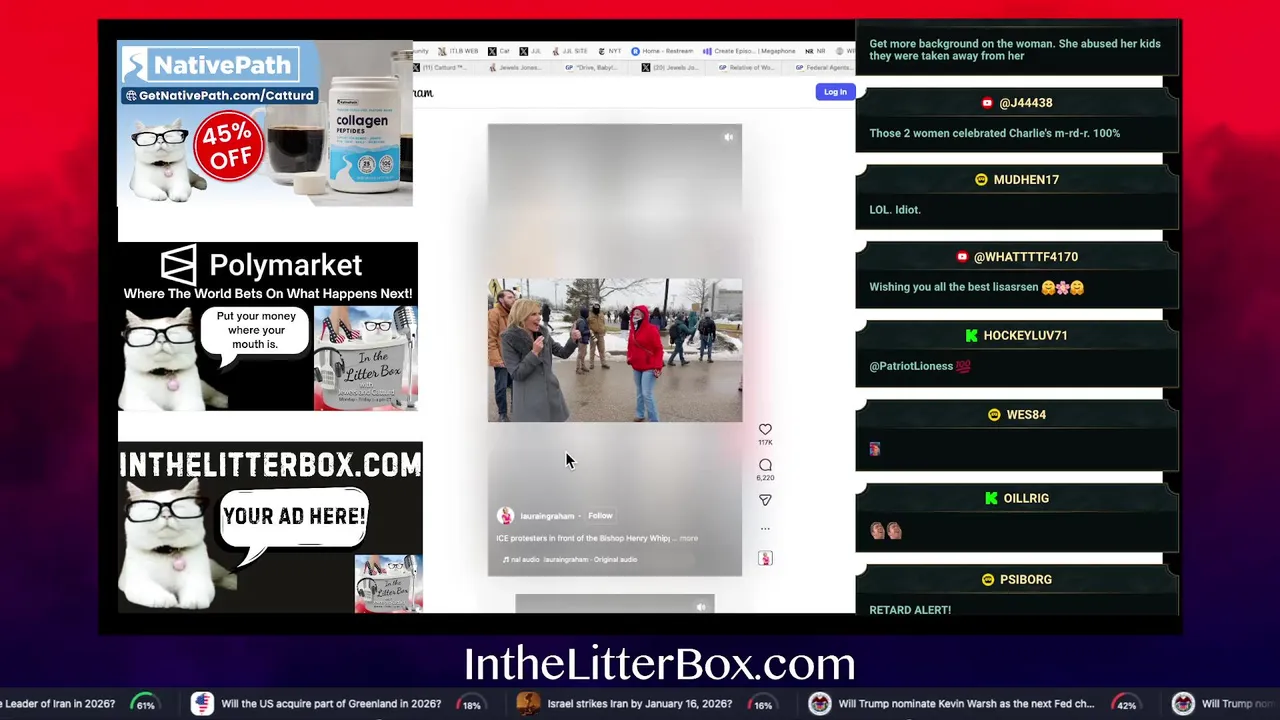
Task: Click the Rumble-style icon beside MUDHEN17
Action: click(981, 180)
